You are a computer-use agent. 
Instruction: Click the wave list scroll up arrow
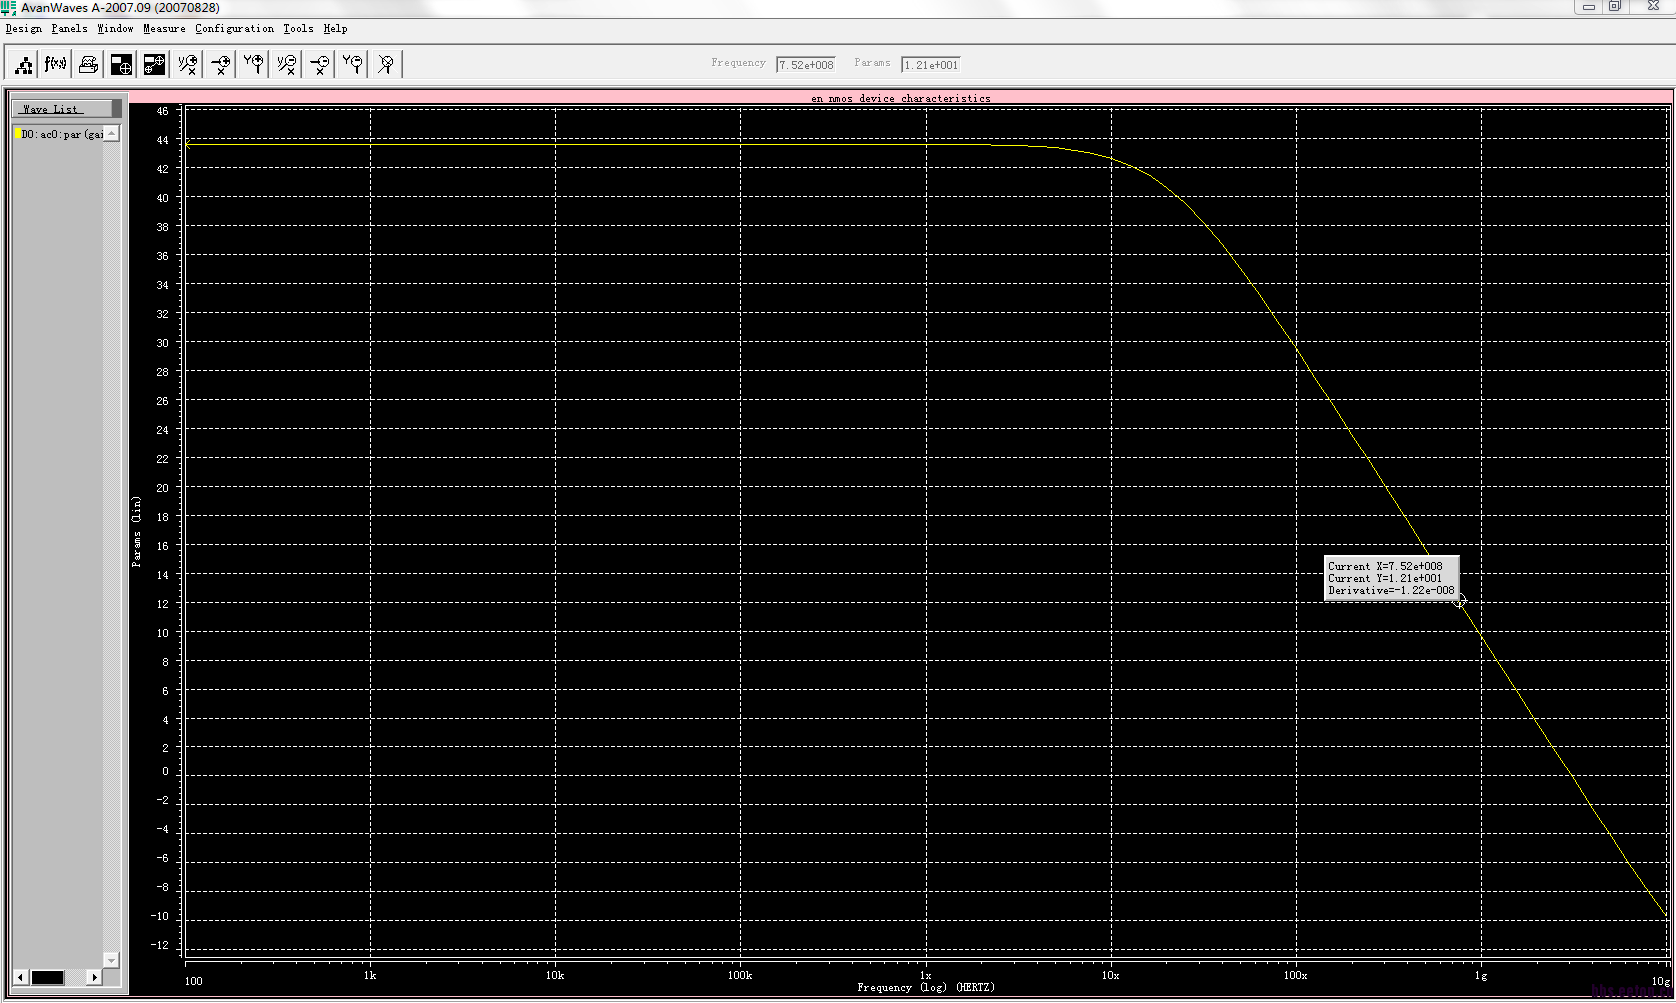click(x=112, y=134)
